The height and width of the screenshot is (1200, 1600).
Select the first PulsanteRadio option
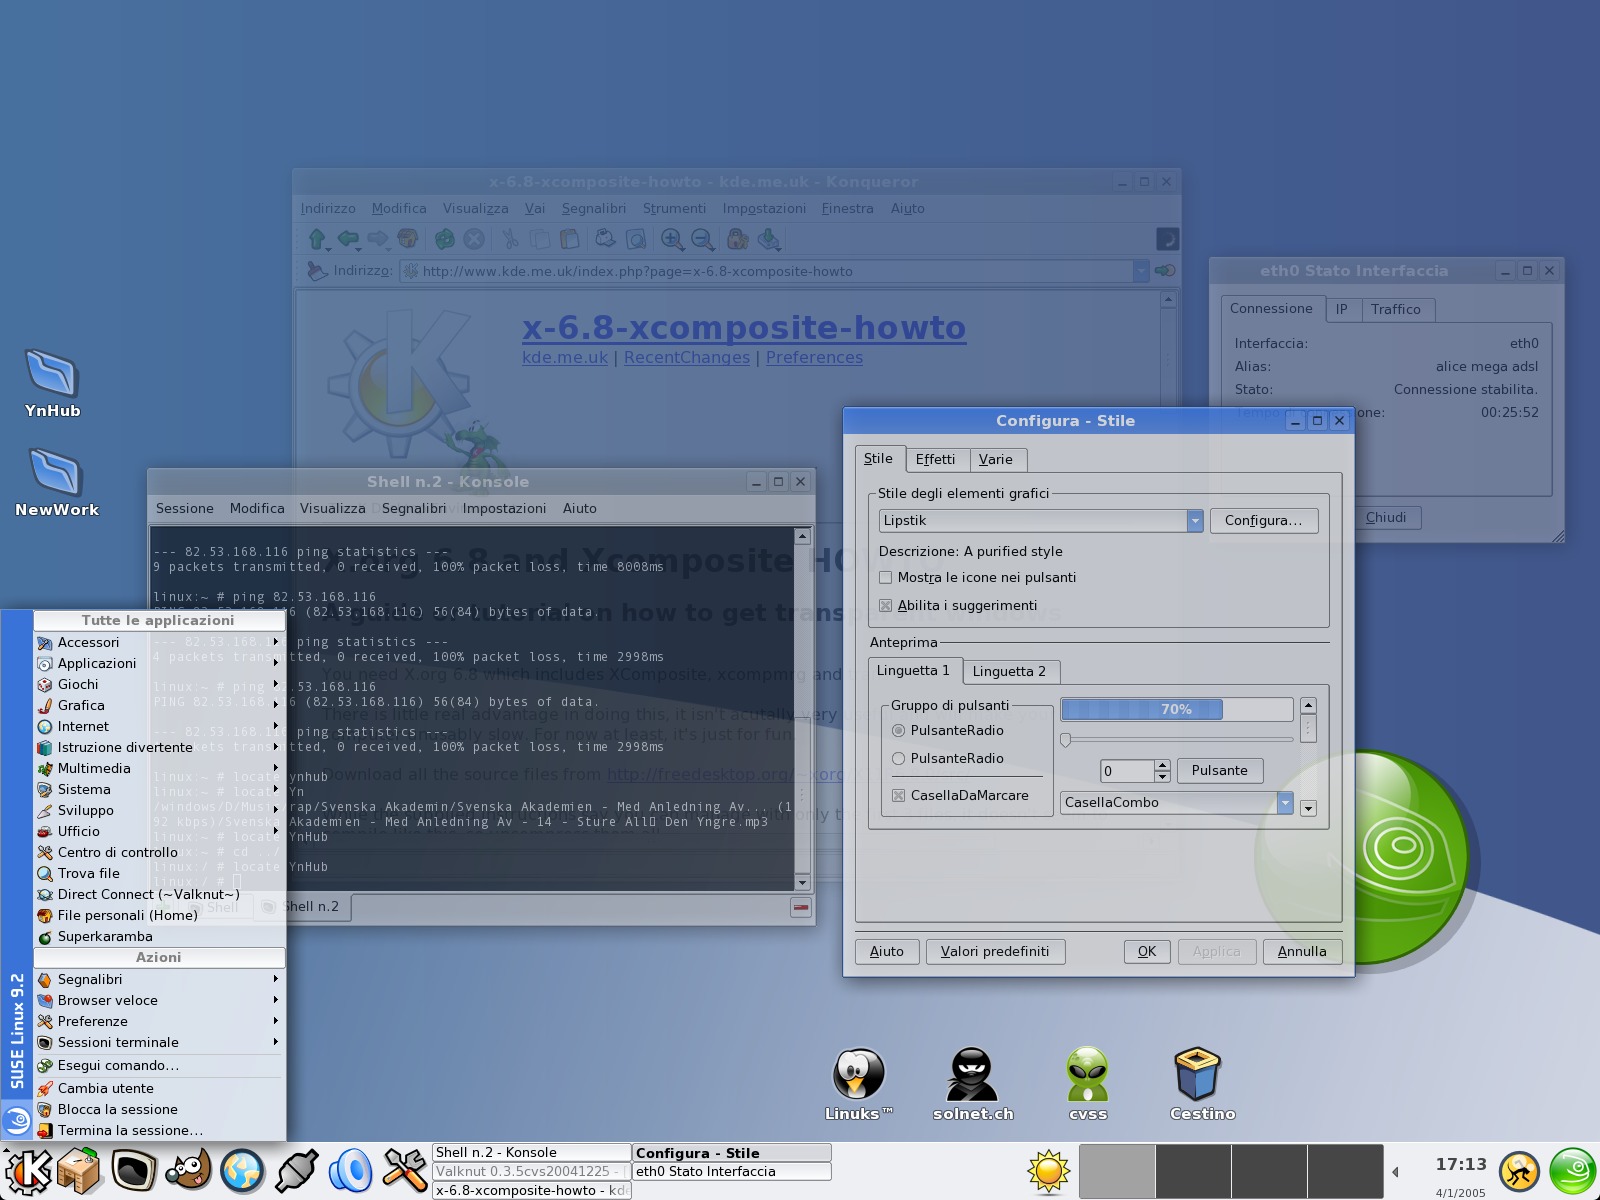[898, 731]
